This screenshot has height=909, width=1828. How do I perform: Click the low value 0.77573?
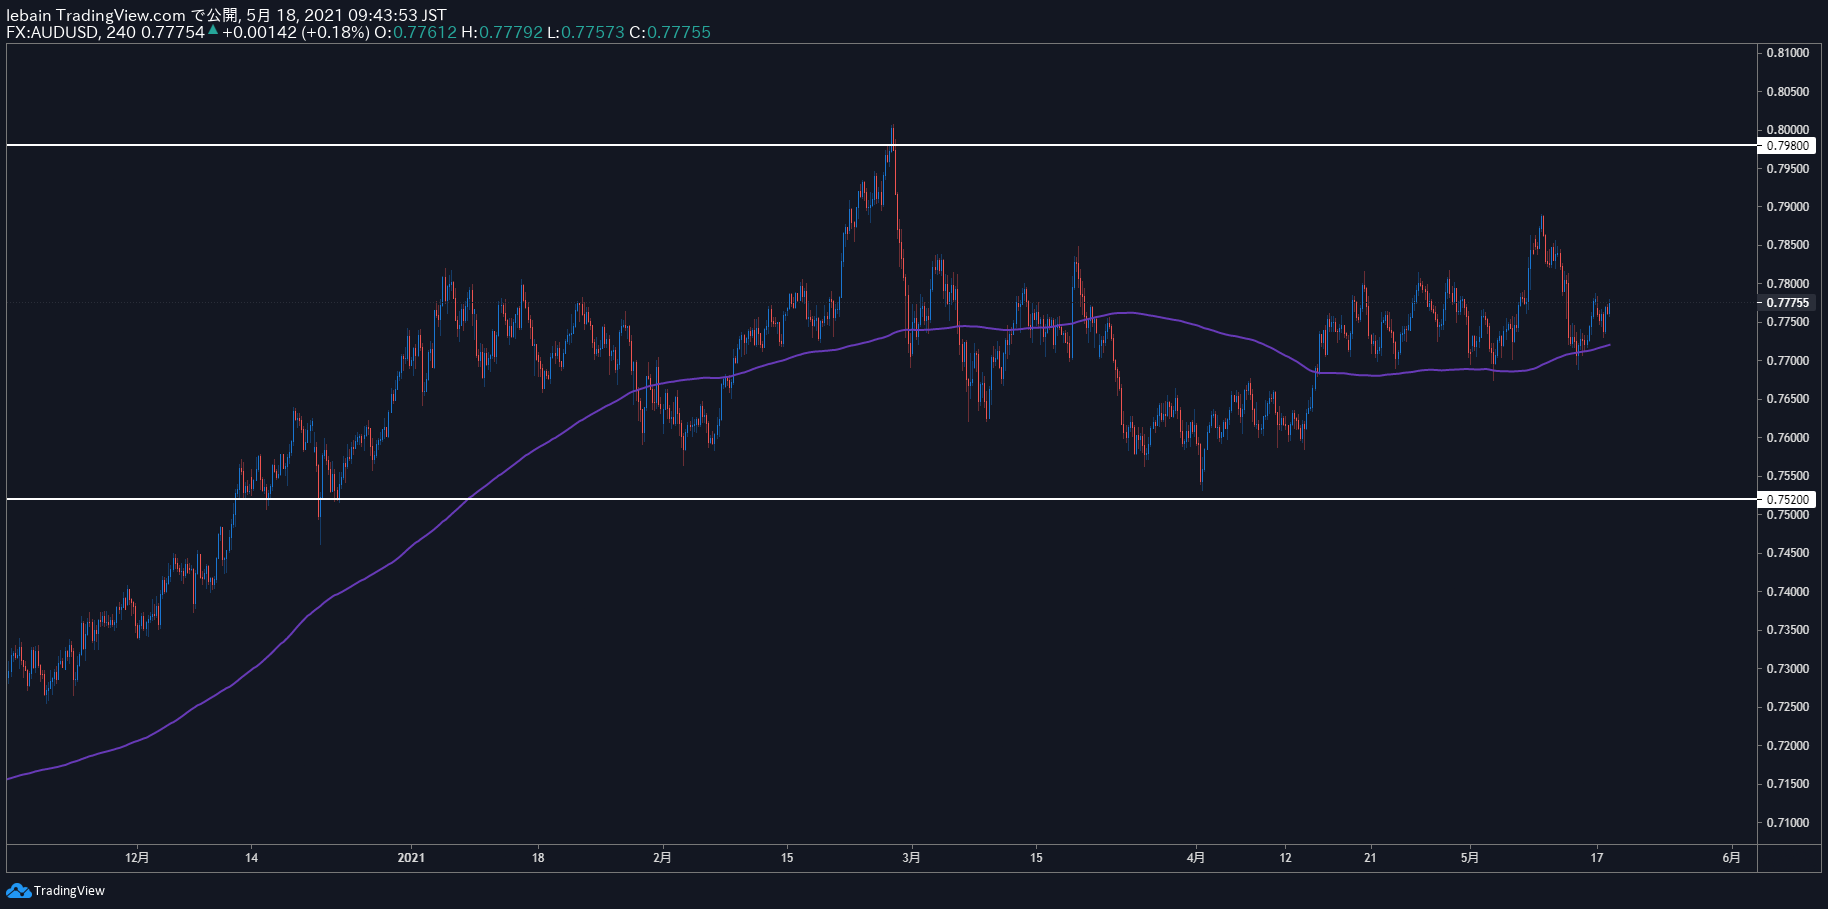point(592,32)
